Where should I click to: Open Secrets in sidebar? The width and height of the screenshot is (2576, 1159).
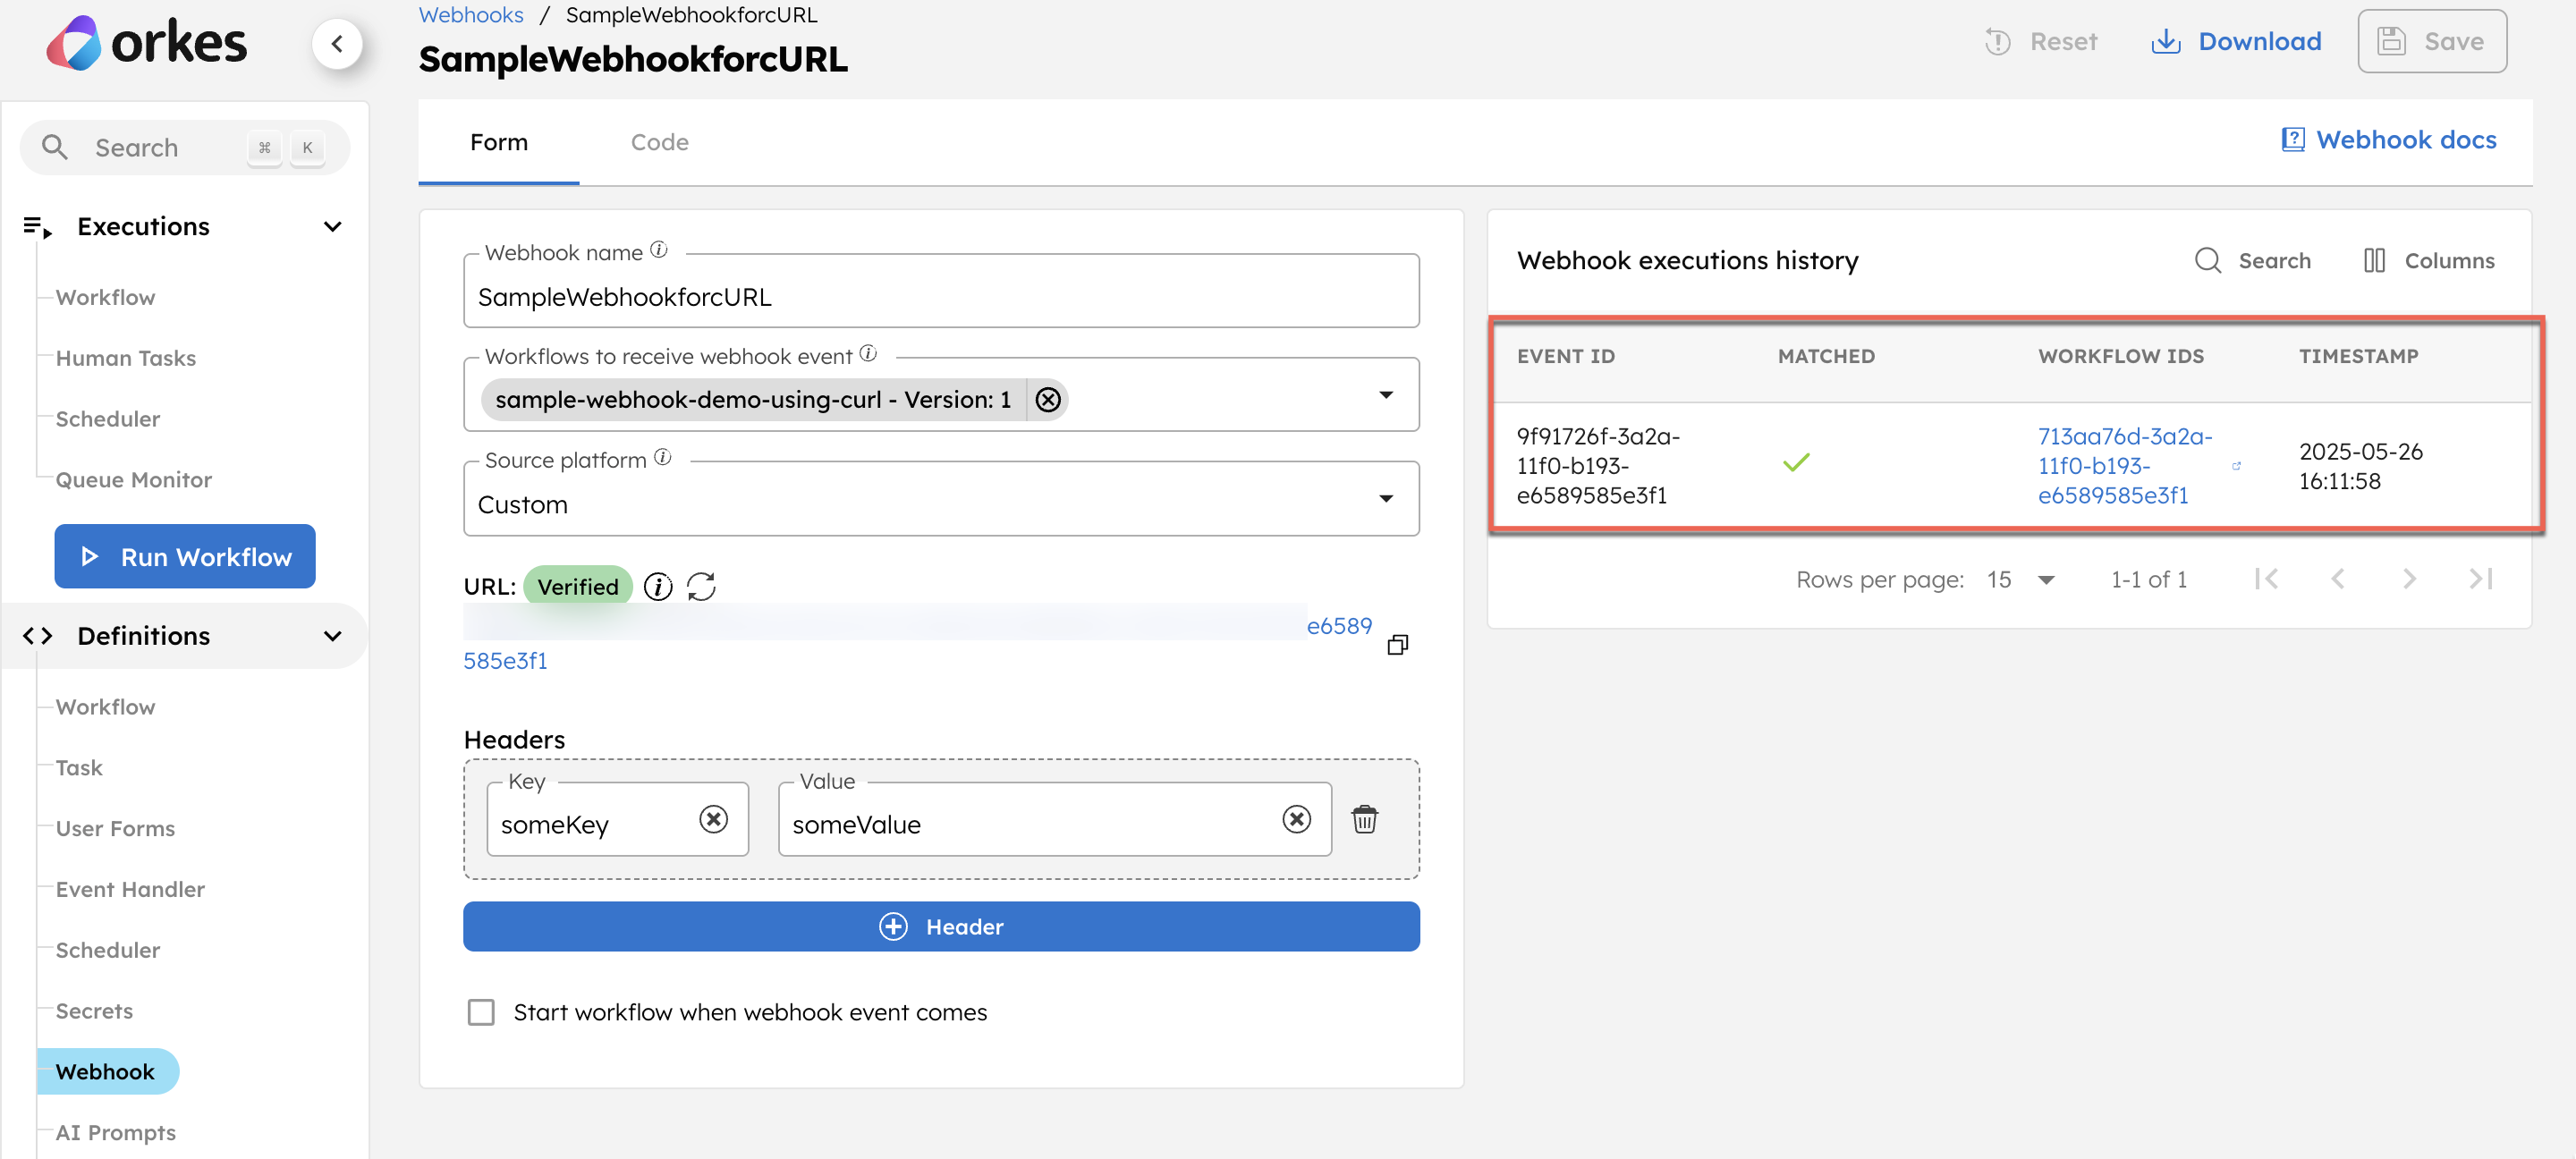click(x=94, y=1012)
